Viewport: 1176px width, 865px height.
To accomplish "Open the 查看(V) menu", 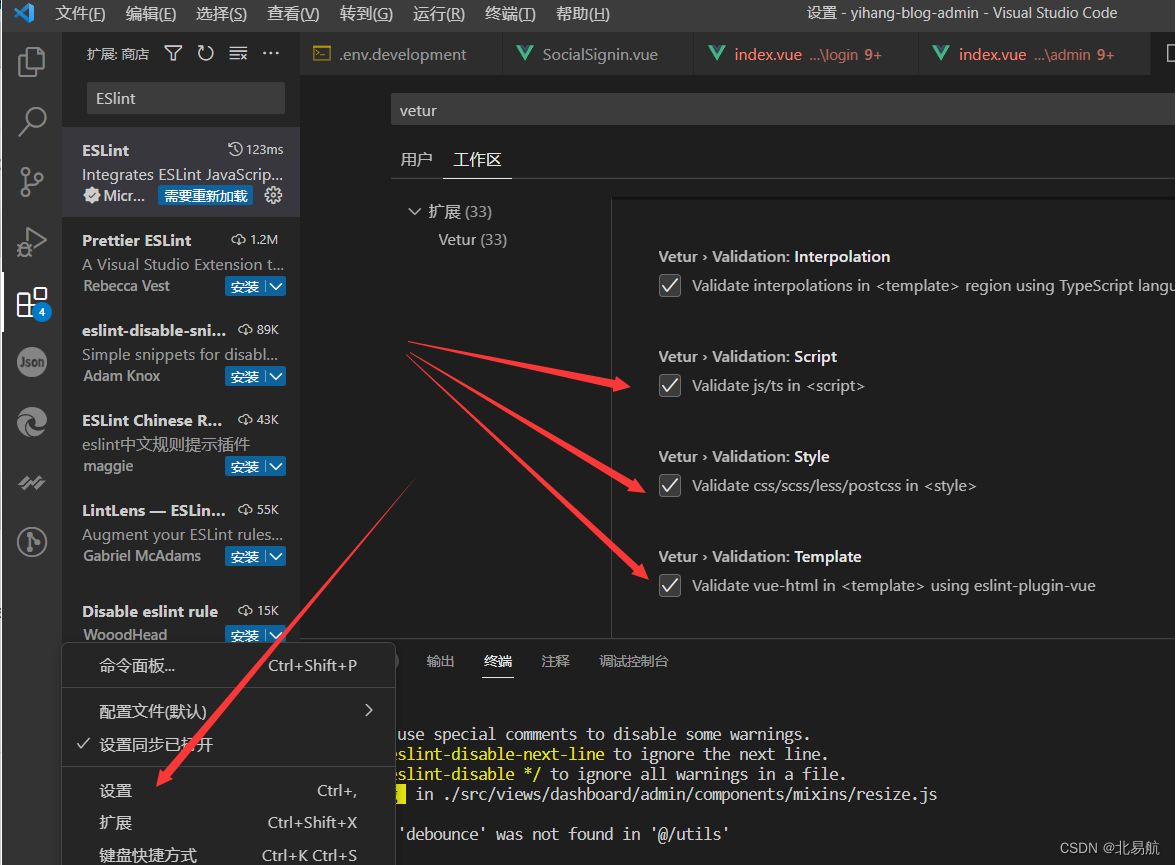I will click(x=292, y=14).
